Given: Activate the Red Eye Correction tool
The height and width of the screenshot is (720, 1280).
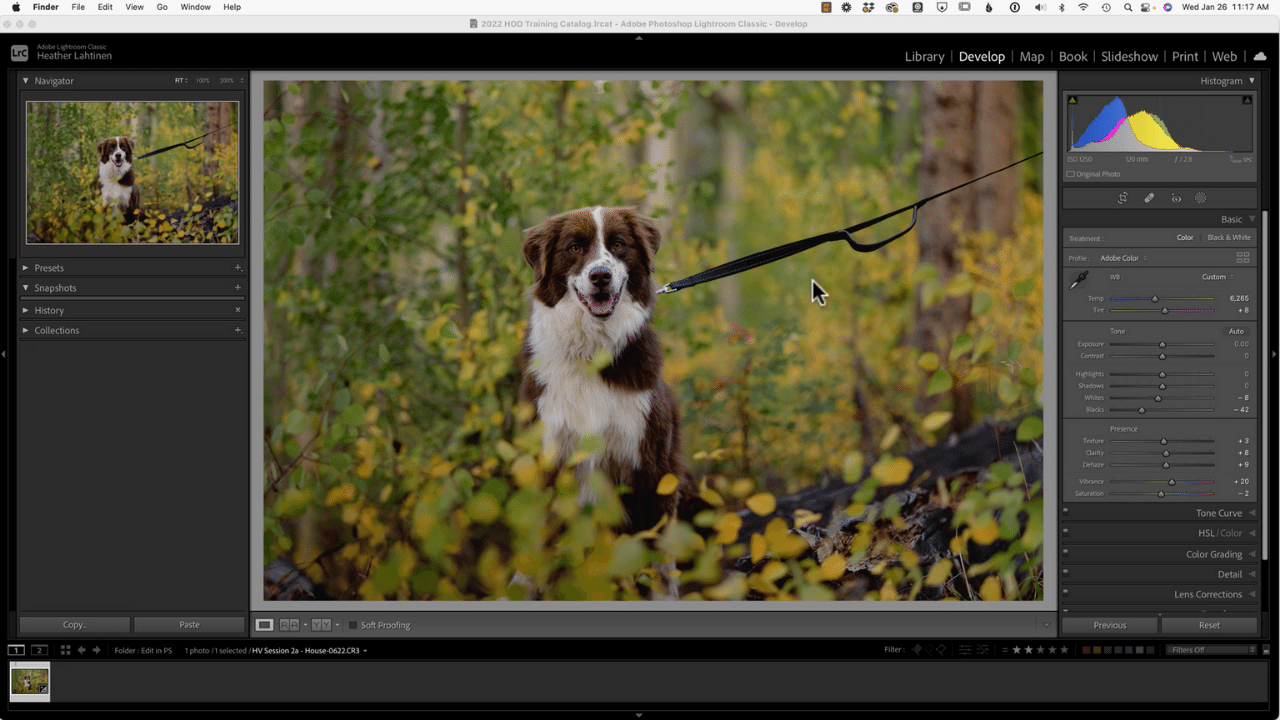Looking at the screenshot, I should [x=1175, y=198].
